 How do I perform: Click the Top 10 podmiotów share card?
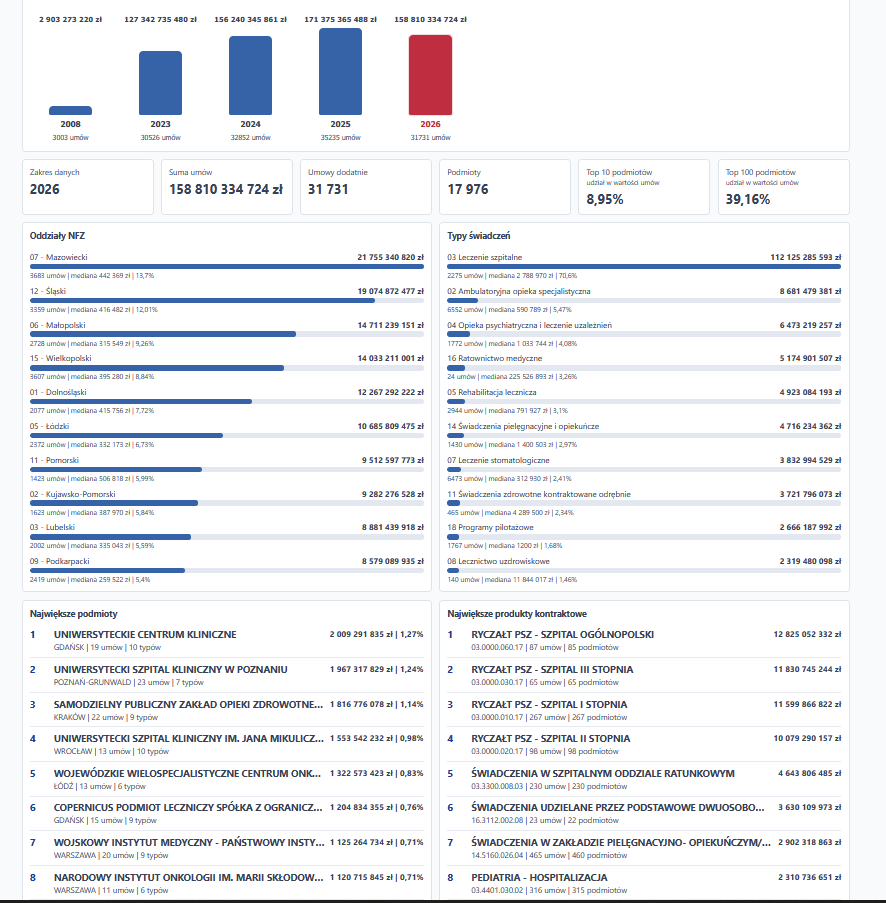tap(644, 187)
